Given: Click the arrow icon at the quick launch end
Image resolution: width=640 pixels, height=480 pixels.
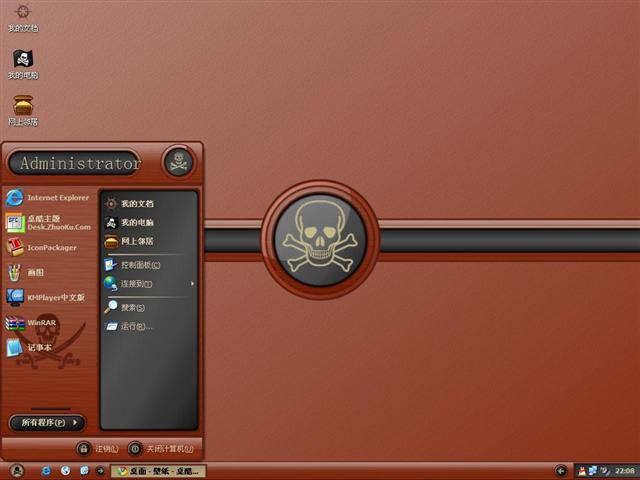Looking at the screenshot, I should click(100, 471).
